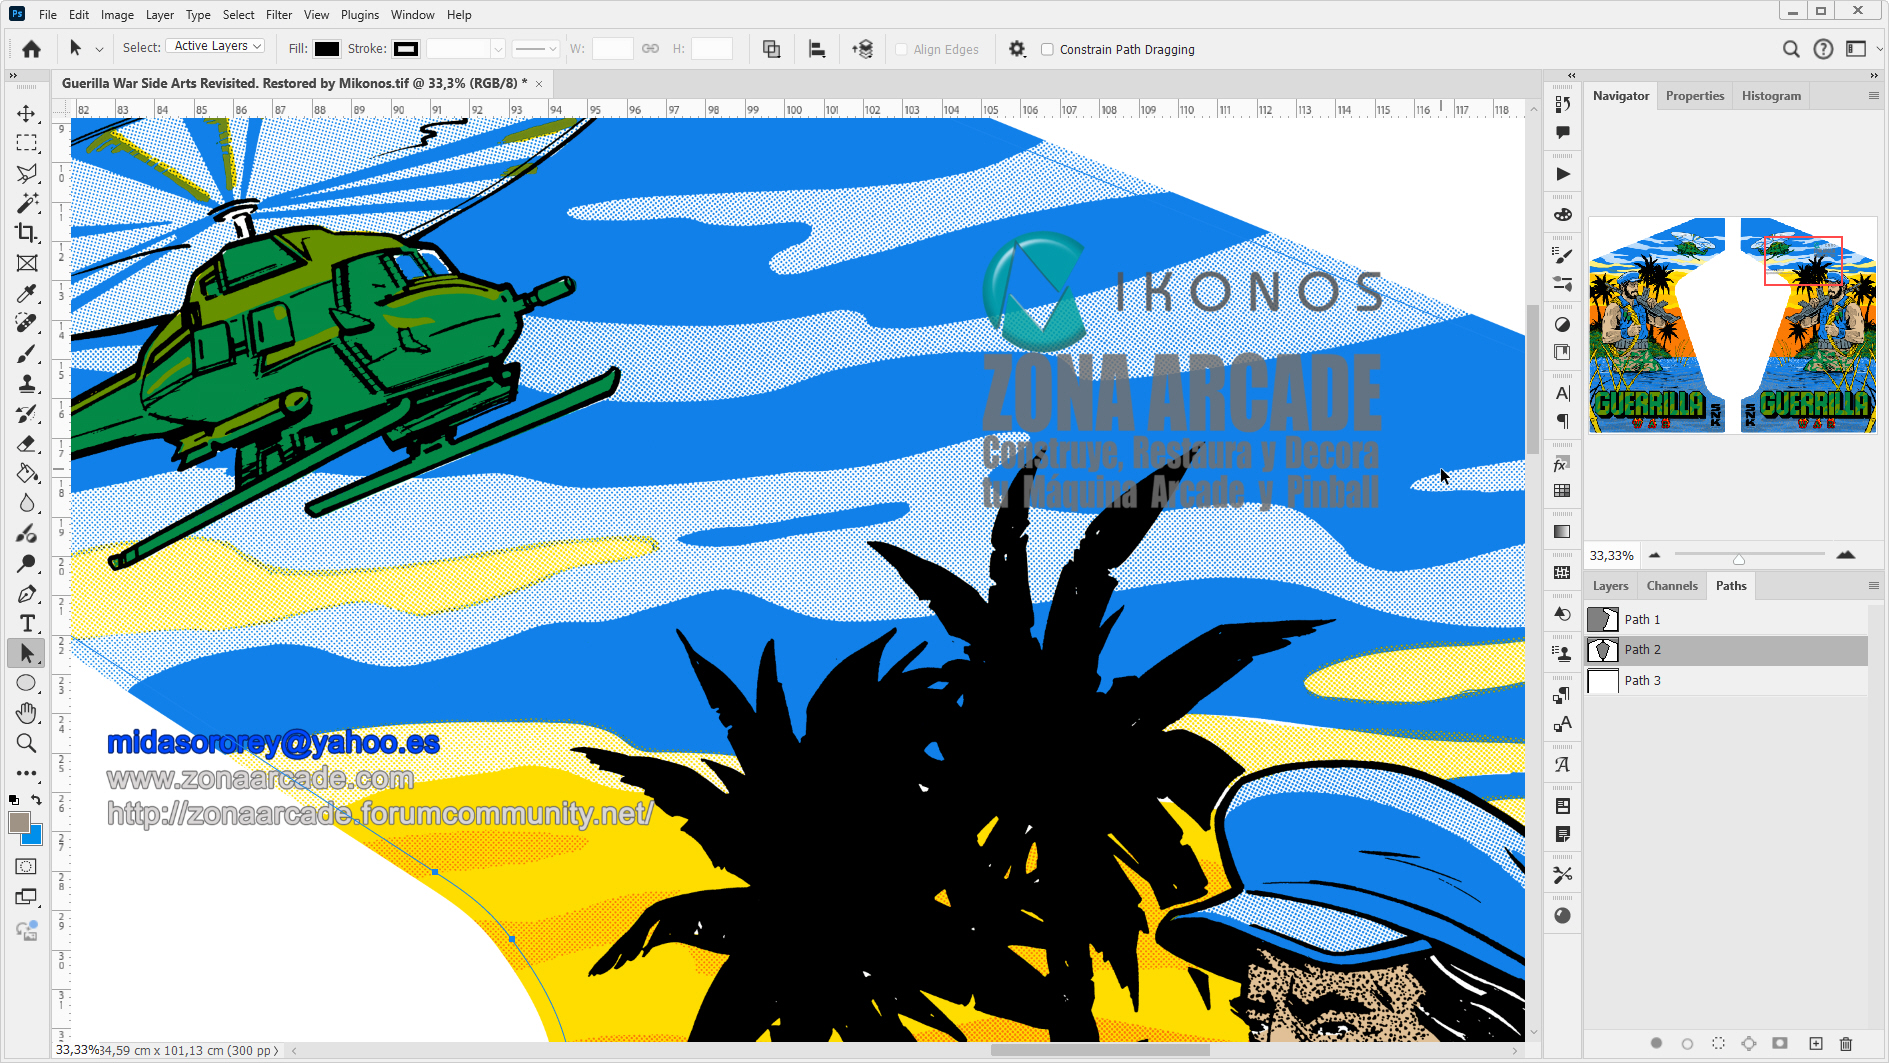
Task: Toggle link between width and height
Action: [x=650, y=48]
